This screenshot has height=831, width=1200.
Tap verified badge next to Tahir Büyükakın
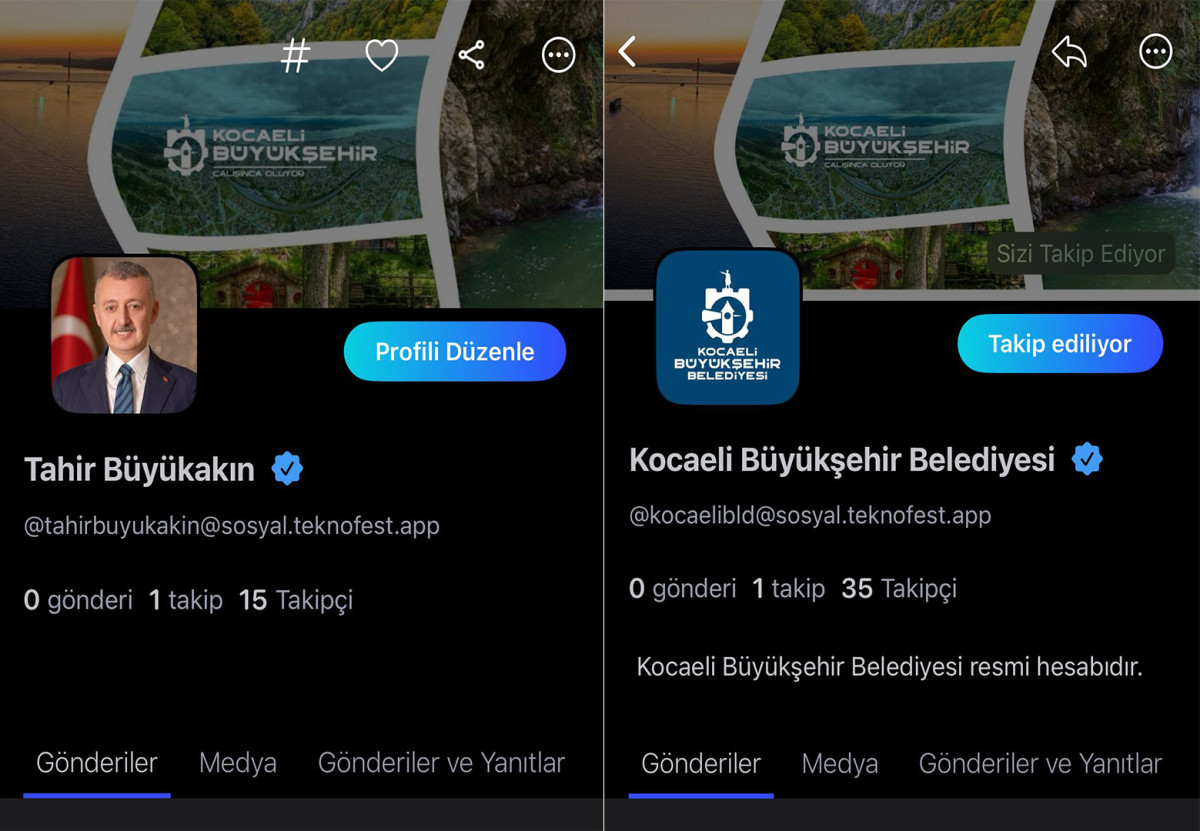pos(287,468)
